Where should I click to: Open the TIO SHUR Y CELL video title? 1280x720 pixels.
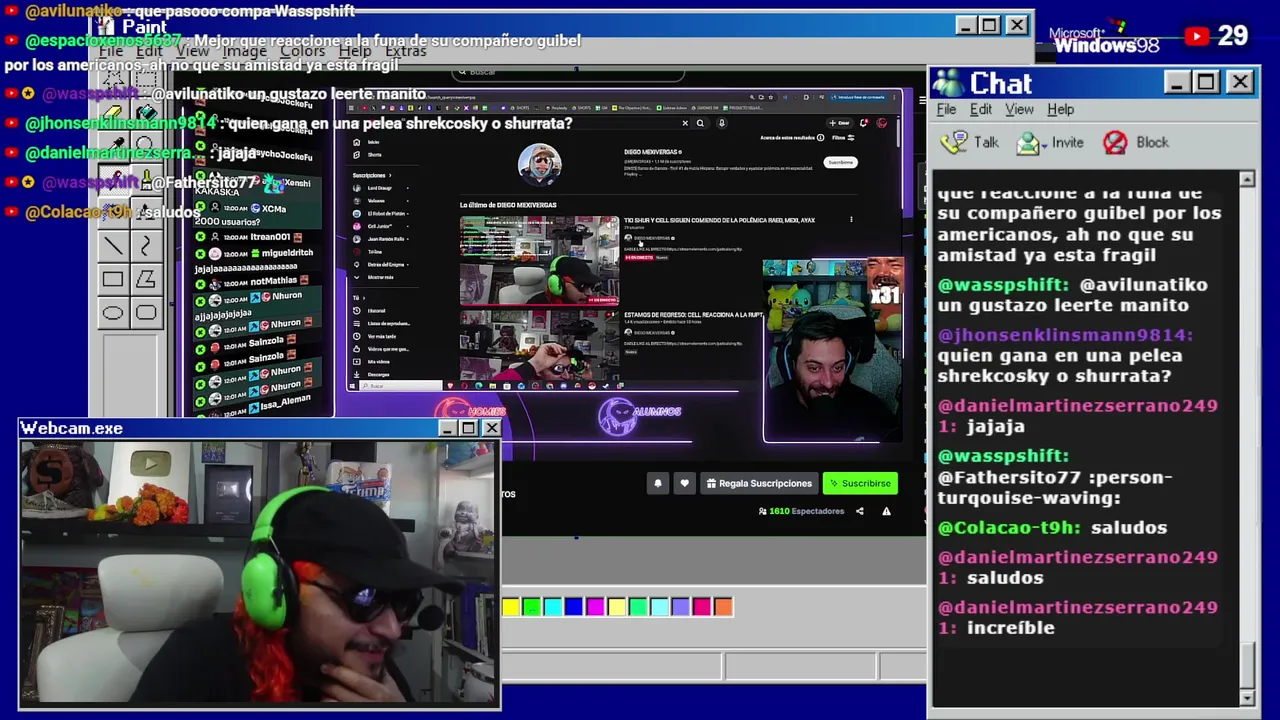[x=719, y=220]
